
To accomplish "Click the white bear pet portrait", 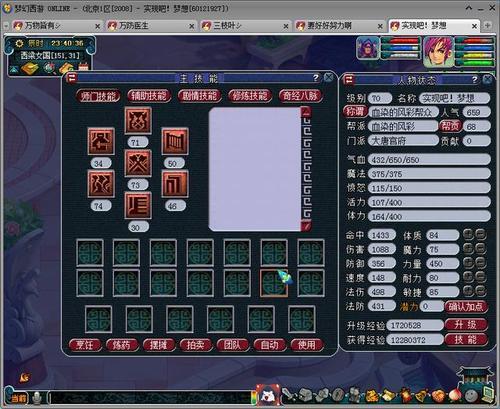I will pyautogui.click(x=269, y=395).
